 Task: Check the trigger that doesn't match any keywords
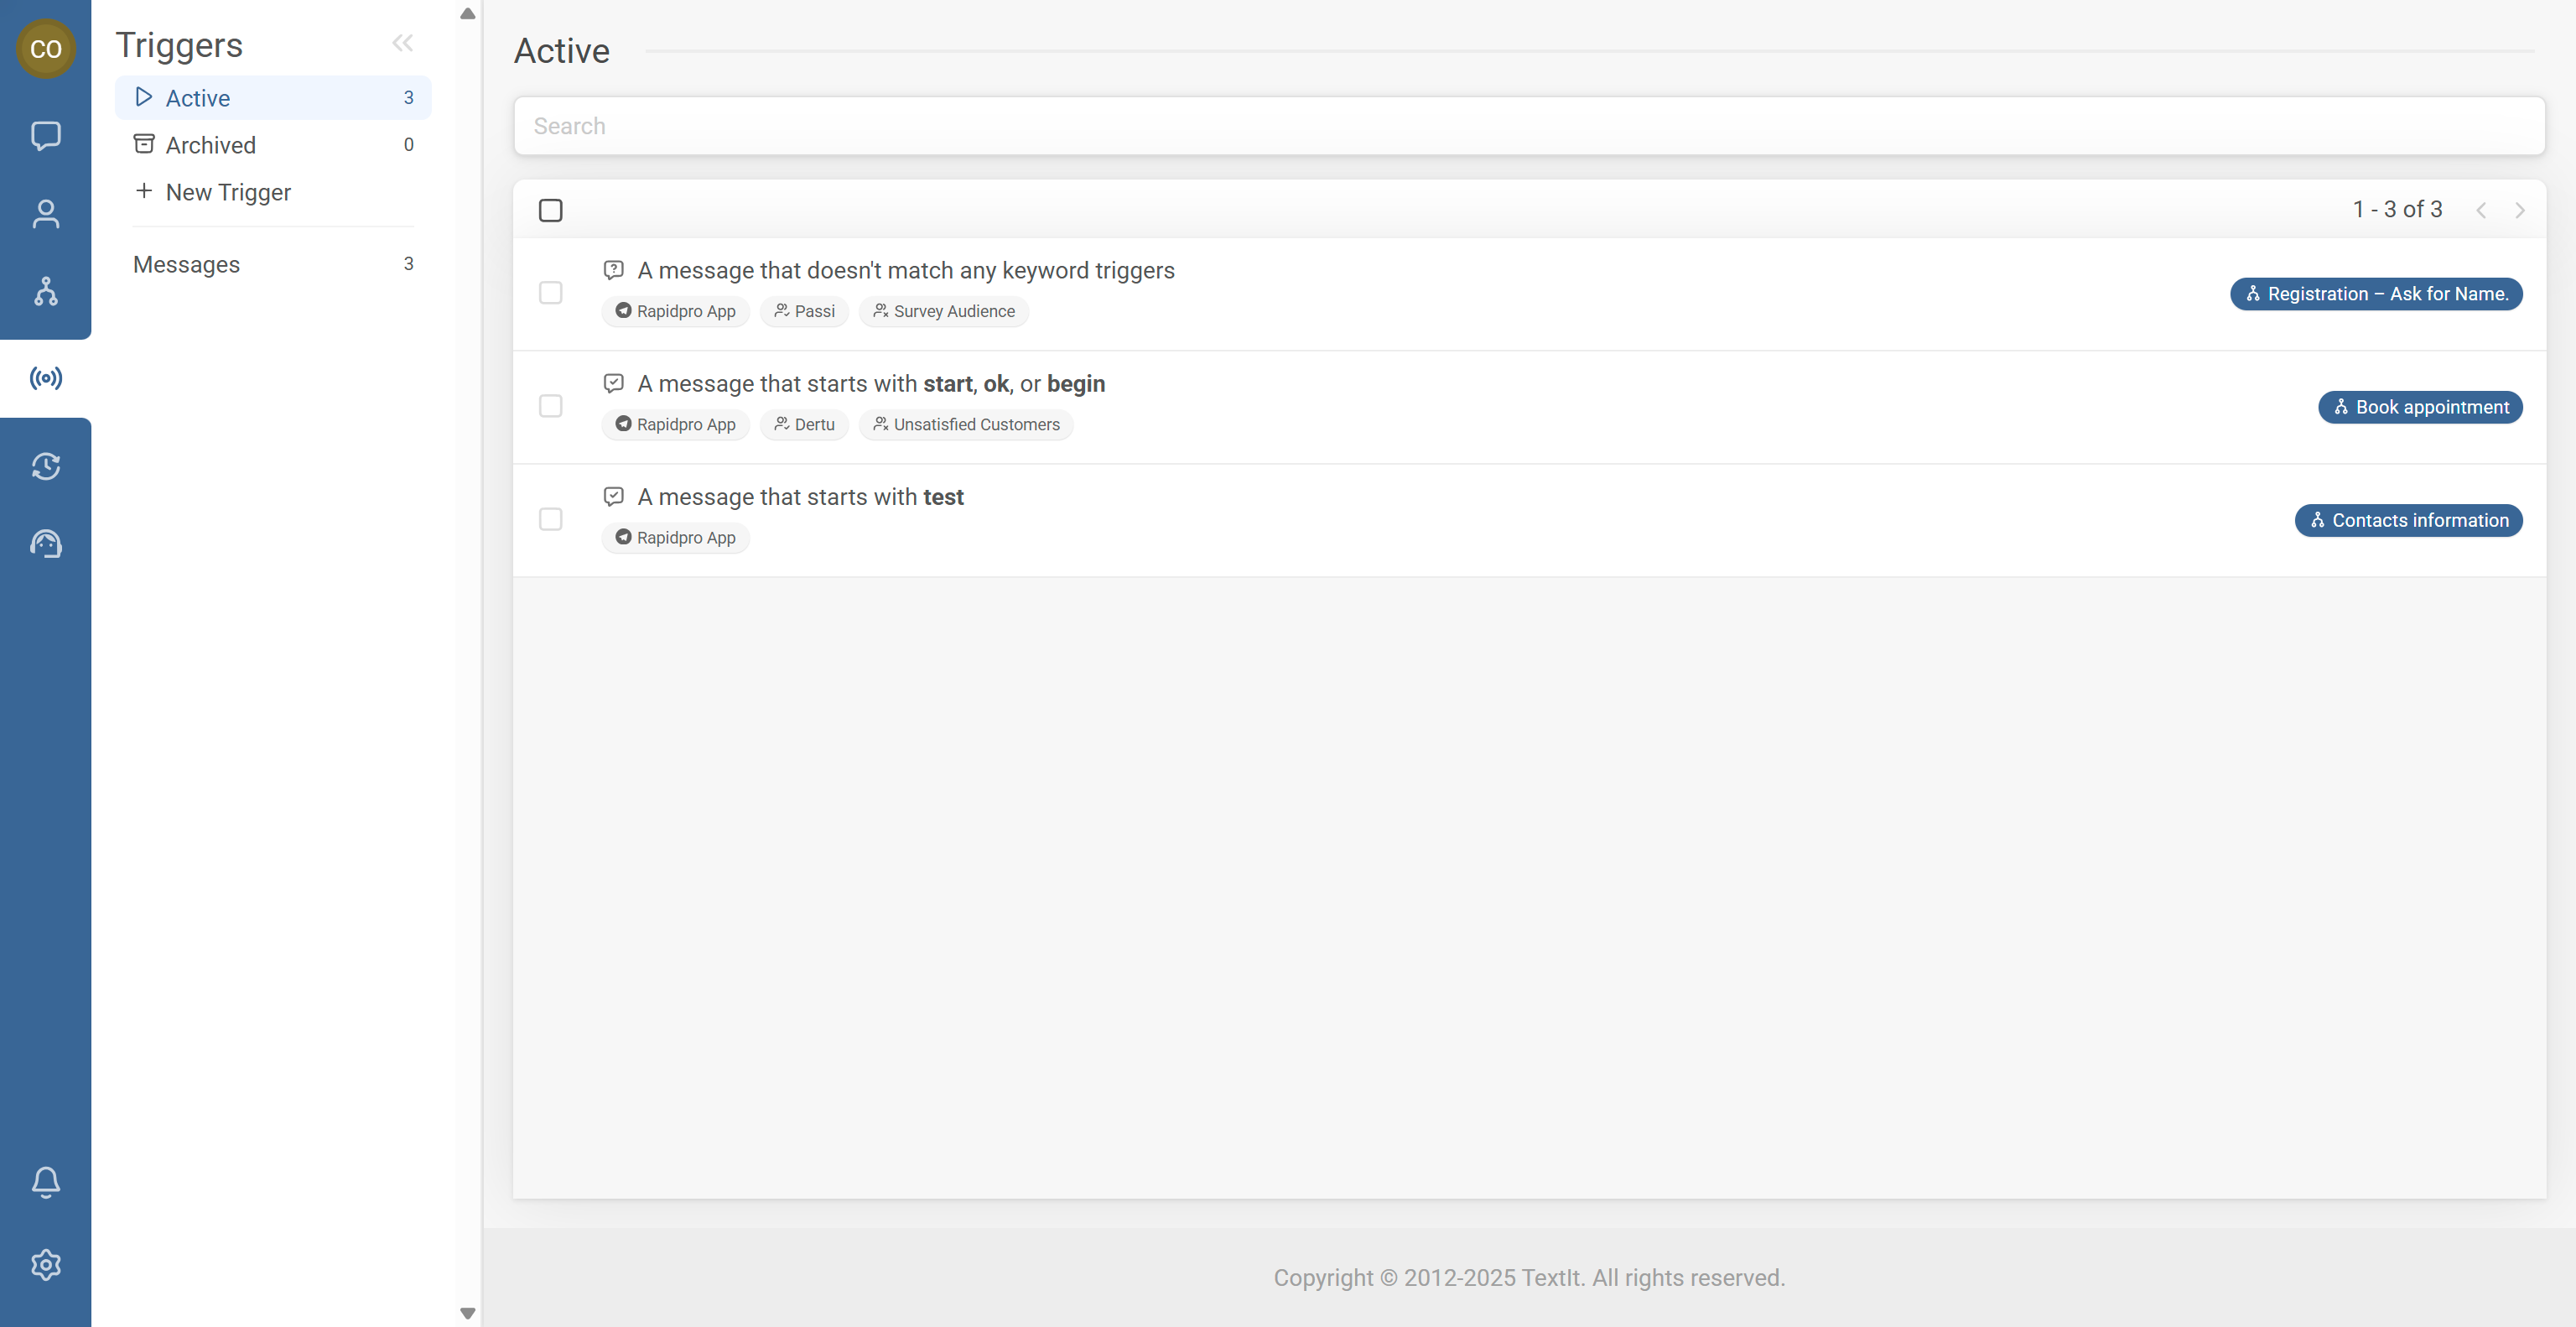[x=551, y=293]
